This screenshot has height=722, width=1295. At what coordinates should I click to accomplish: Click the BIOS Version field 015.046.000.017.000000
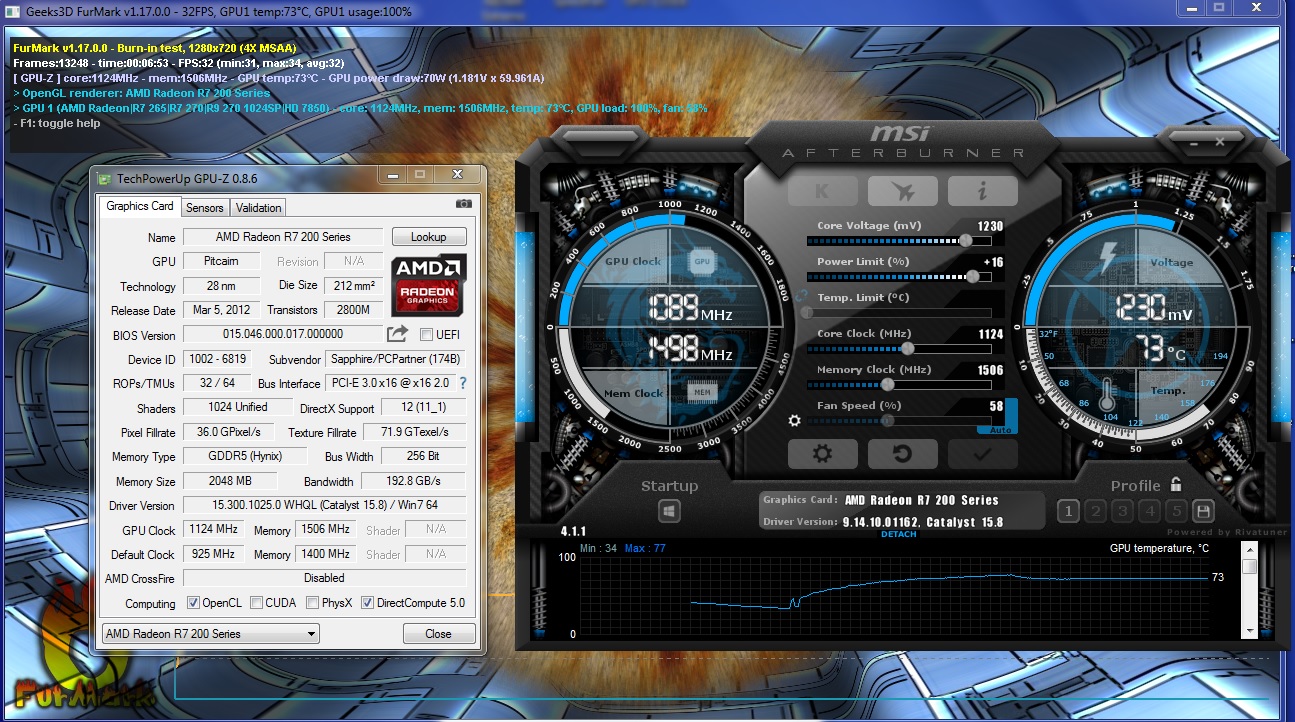[x=283, y=334]
